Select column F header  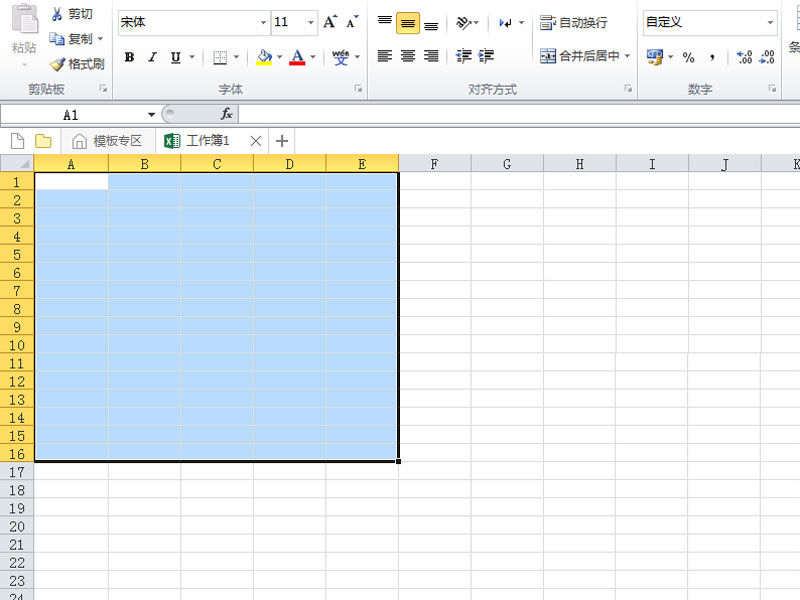click(435, 164)
